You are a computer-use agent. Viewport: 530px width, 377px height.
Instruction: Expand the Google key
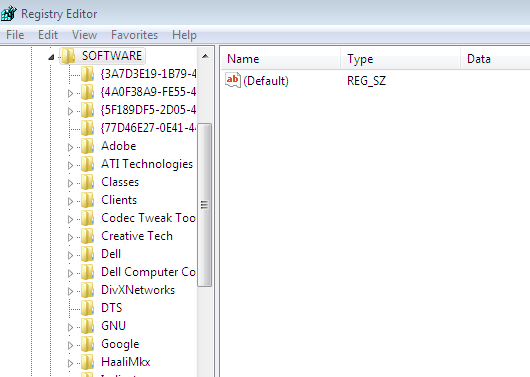pos(70,346)
